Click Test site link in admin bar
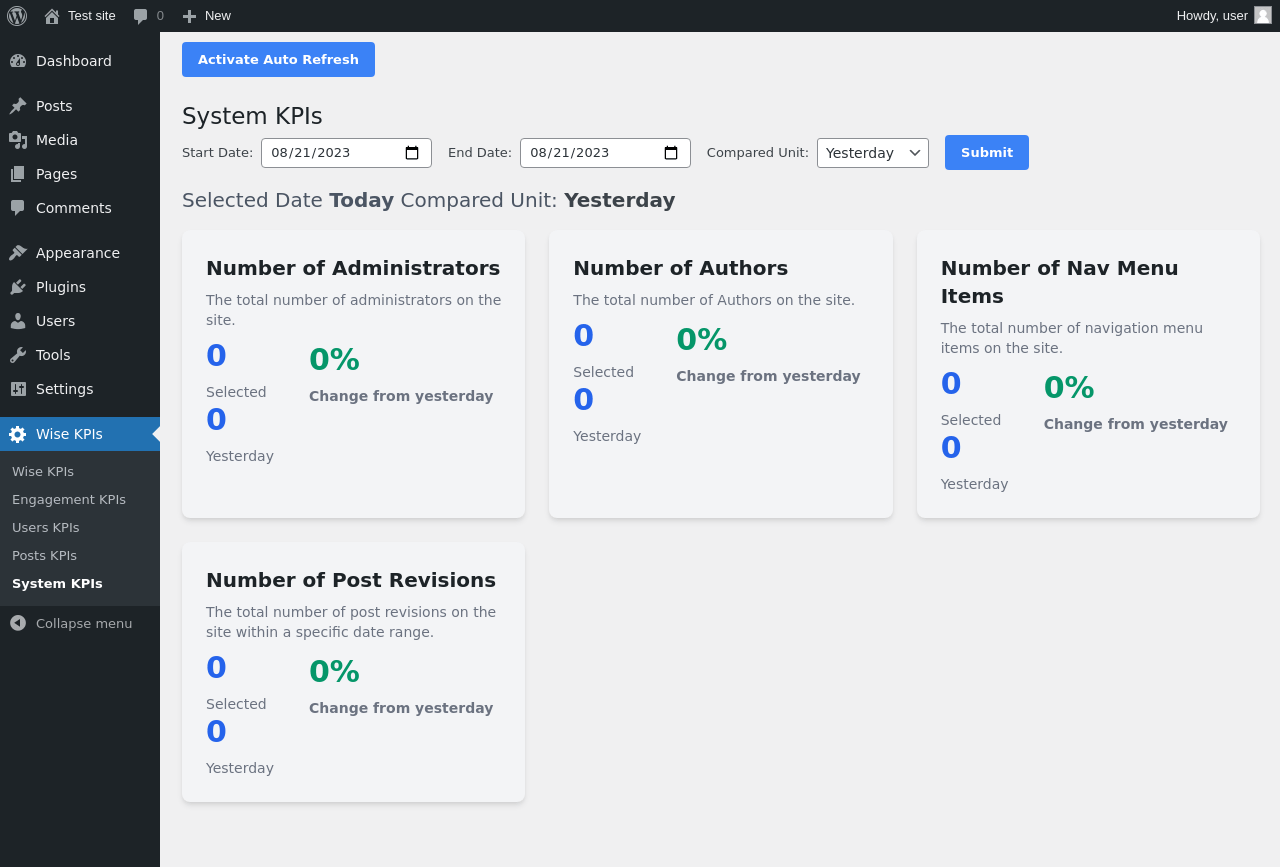The image size is (1280, 867). coord(80,16)
